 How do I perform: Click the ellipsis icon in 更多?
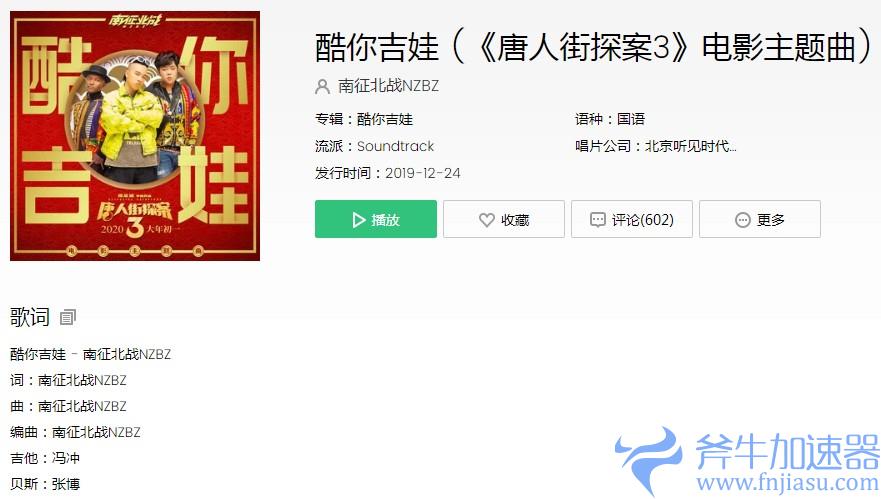click(x=743, y=220)
